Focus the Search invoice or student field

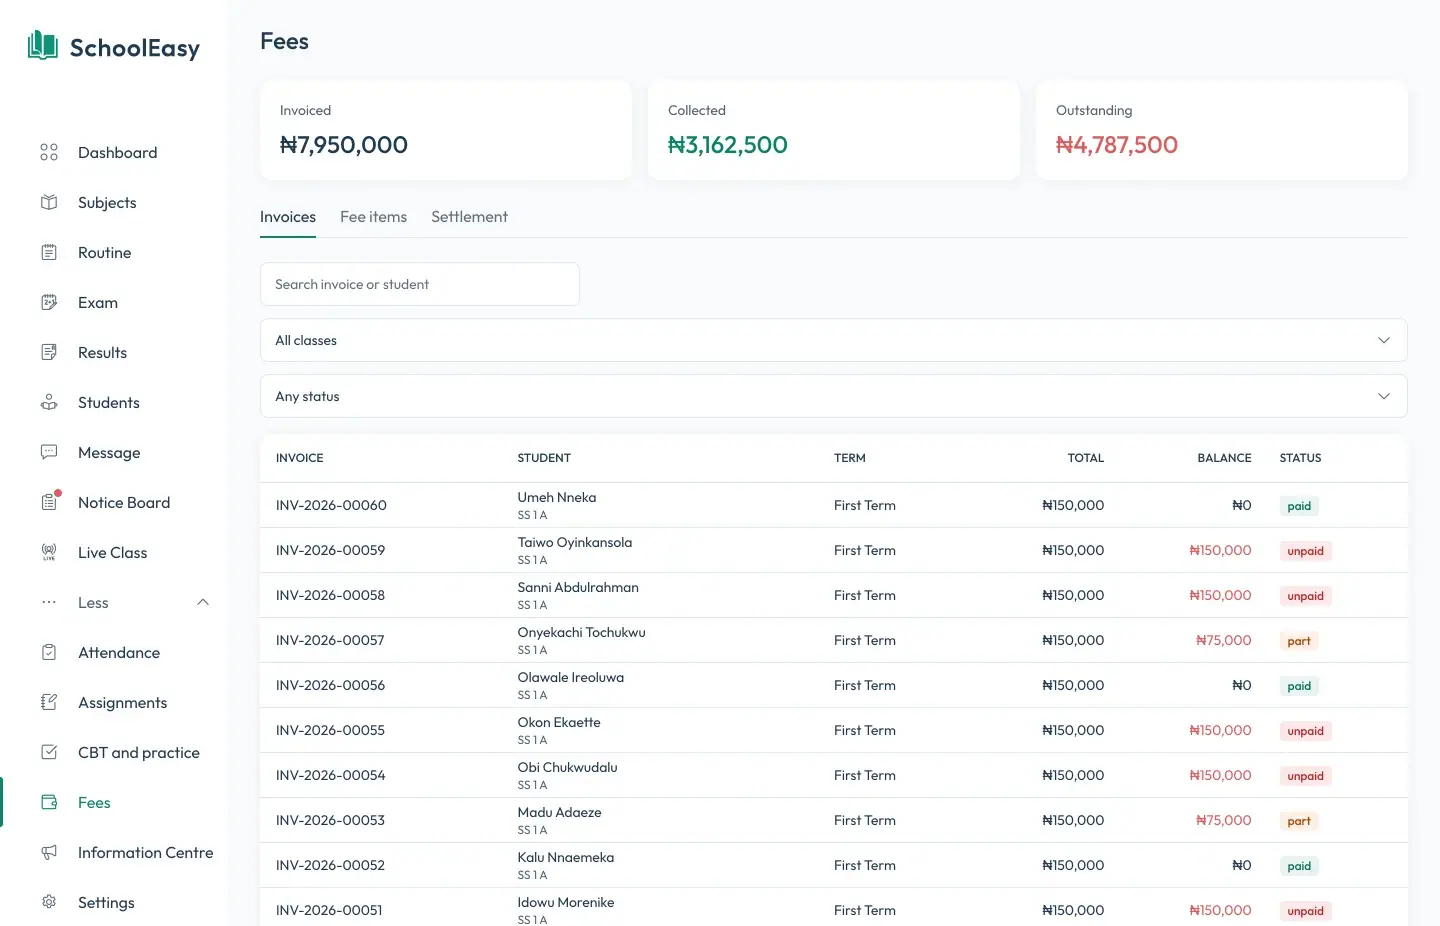420,284
